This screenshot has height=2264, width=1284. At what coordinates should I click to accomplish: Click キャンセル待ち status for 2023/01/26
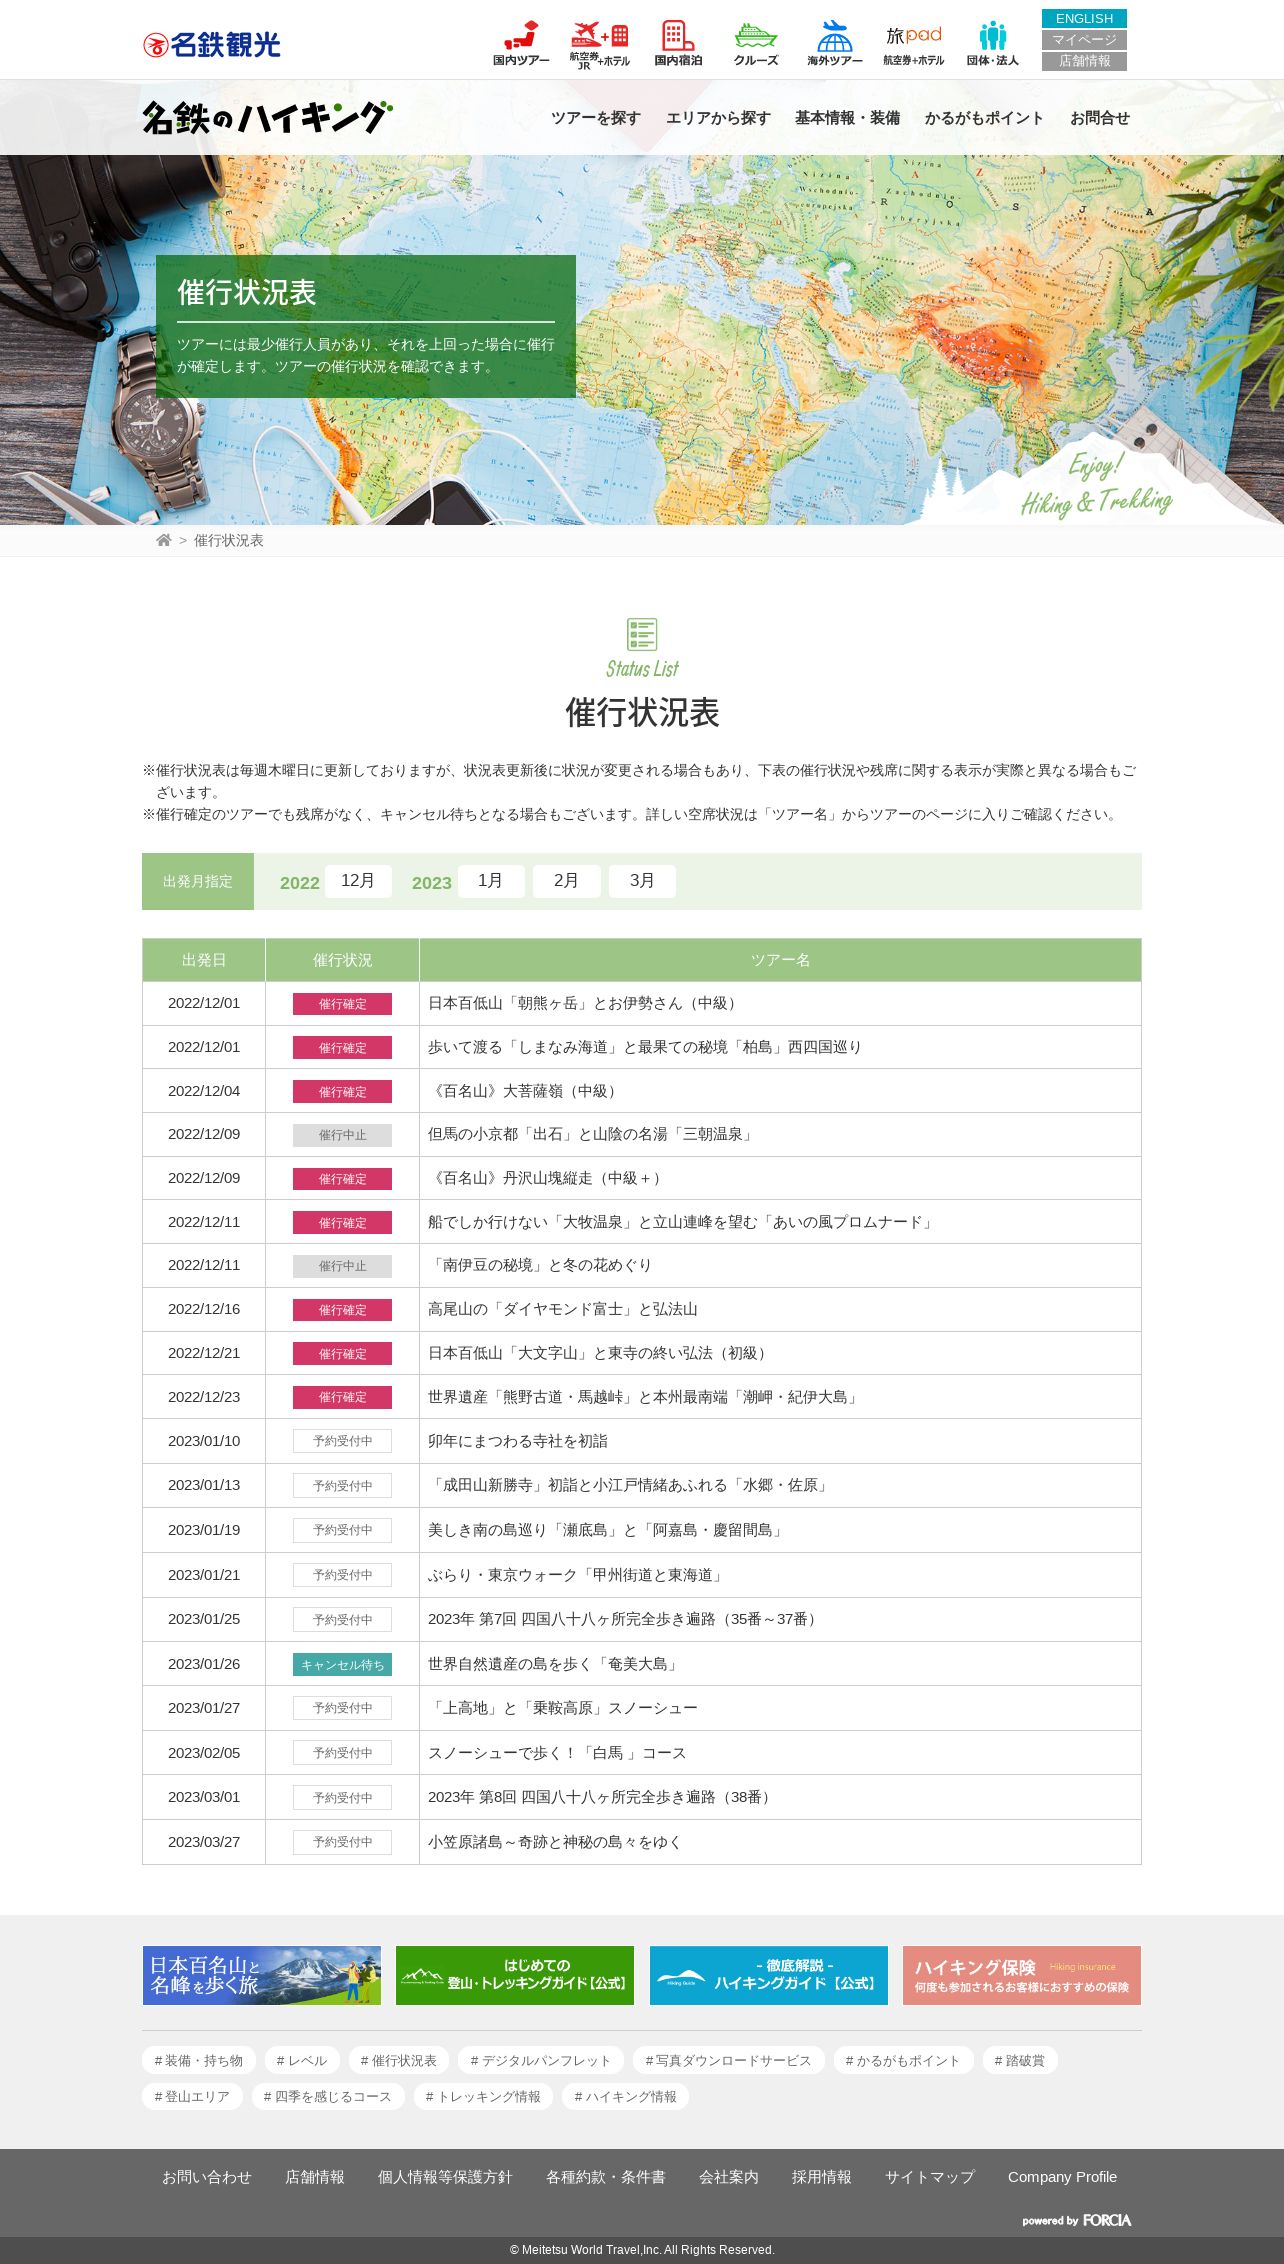342,1664
